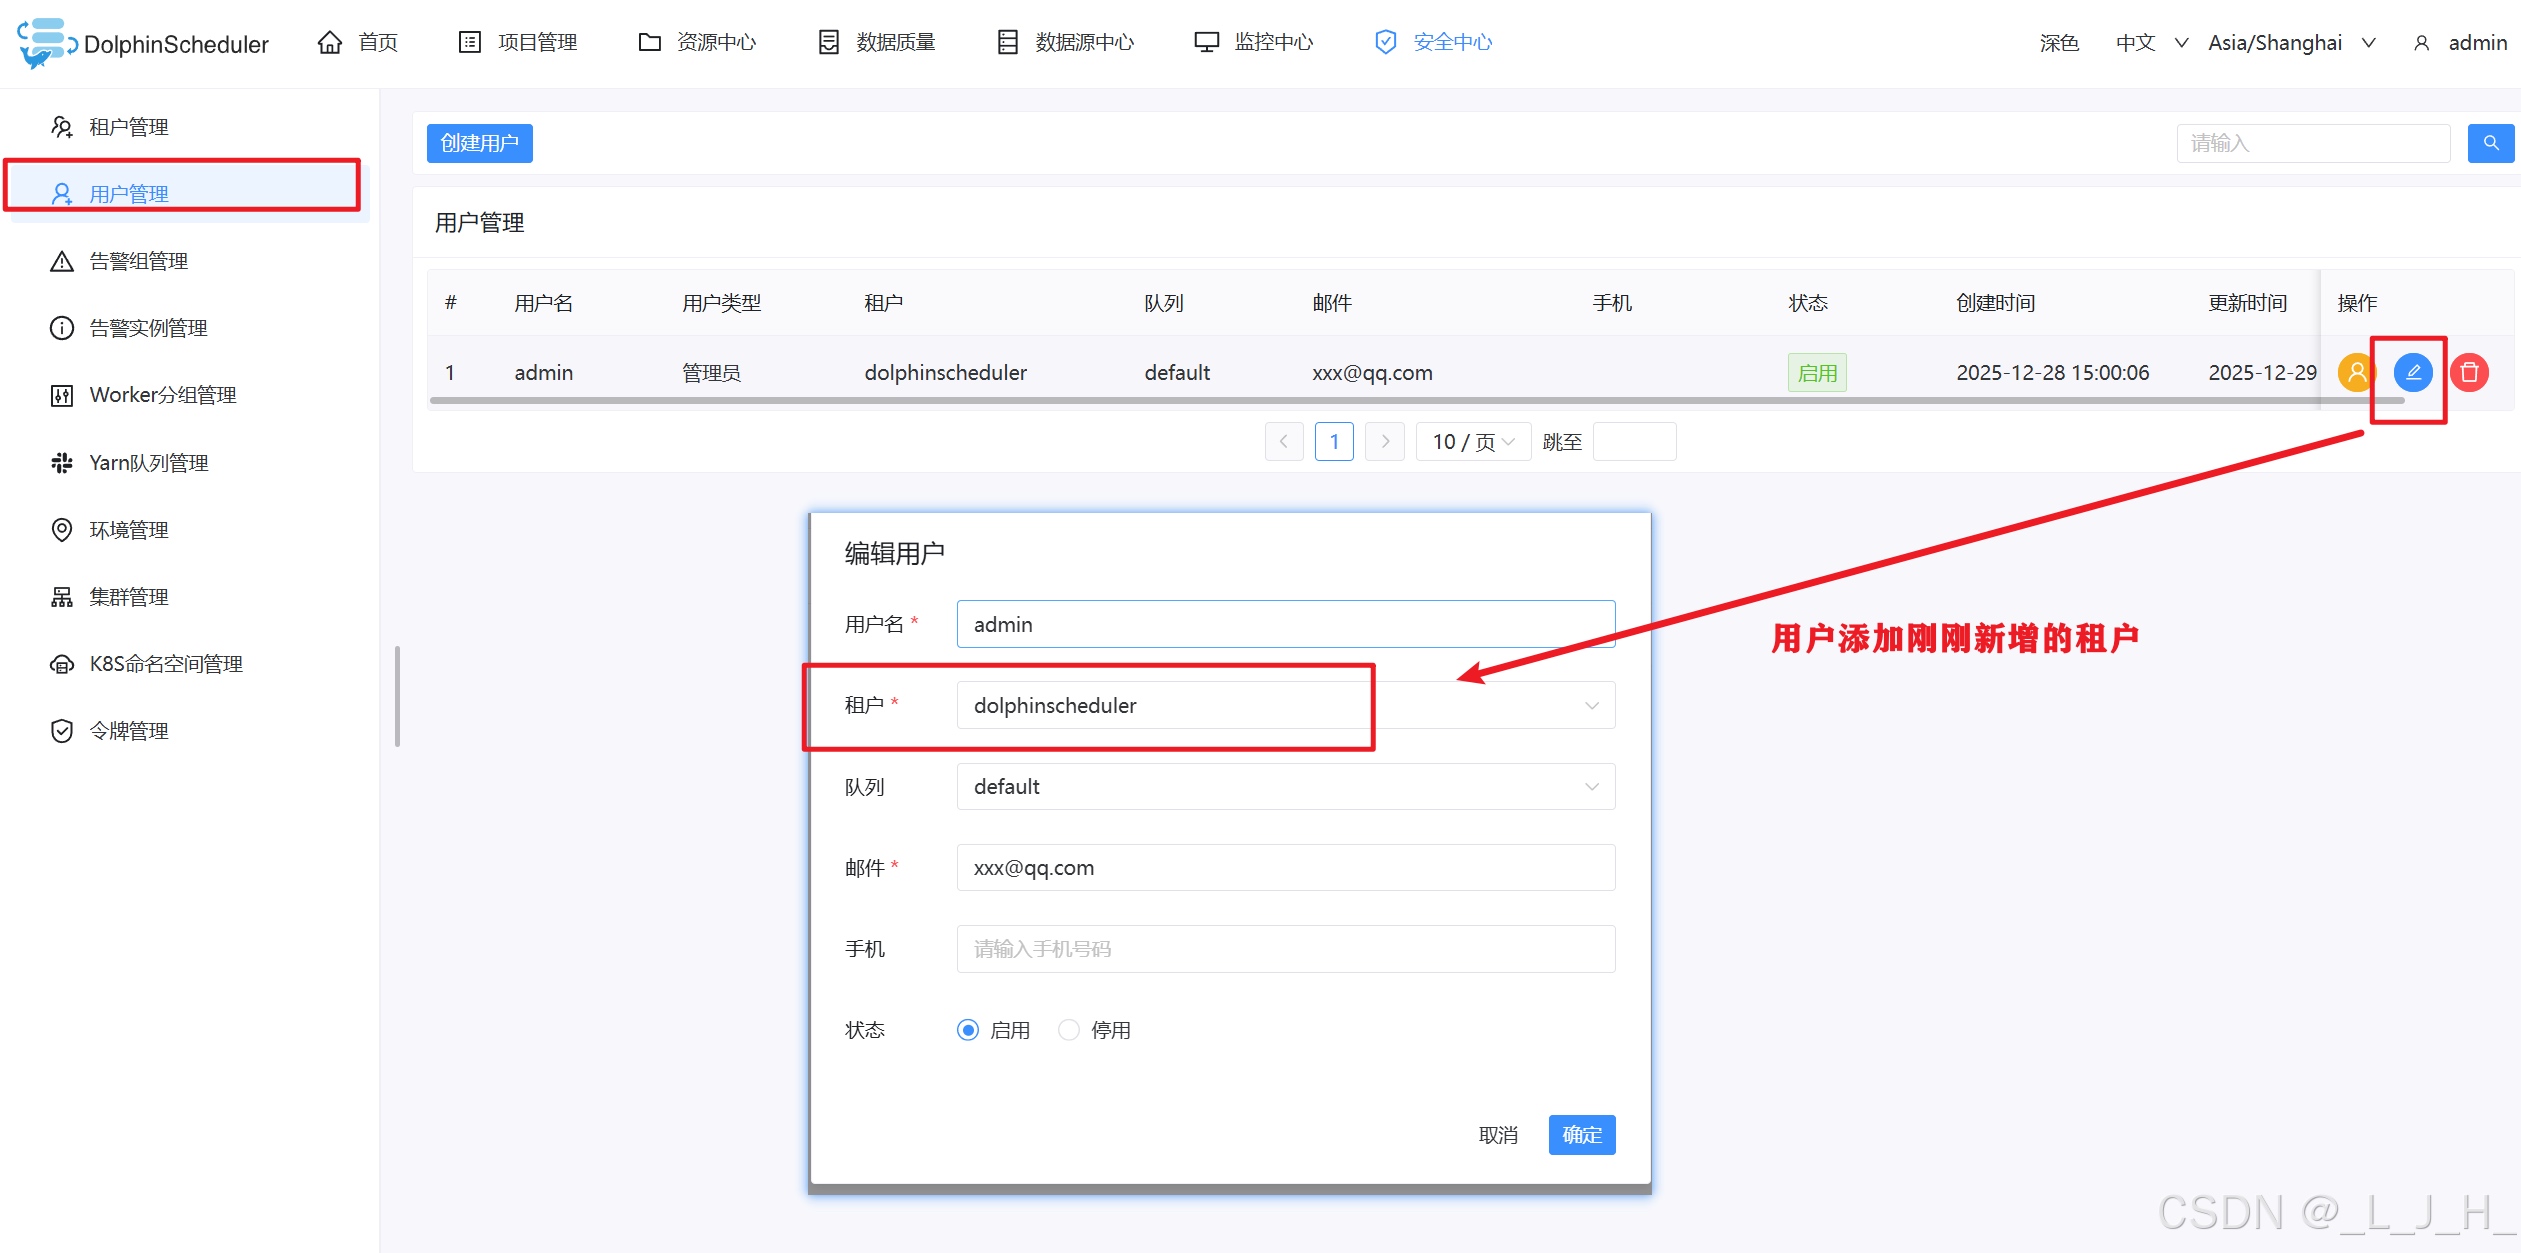The height and width of the screenshot is (1253, 2521).
Task: Click the 确定 confirm button
Action: pyautogui.click(x=1581, y=1134)
